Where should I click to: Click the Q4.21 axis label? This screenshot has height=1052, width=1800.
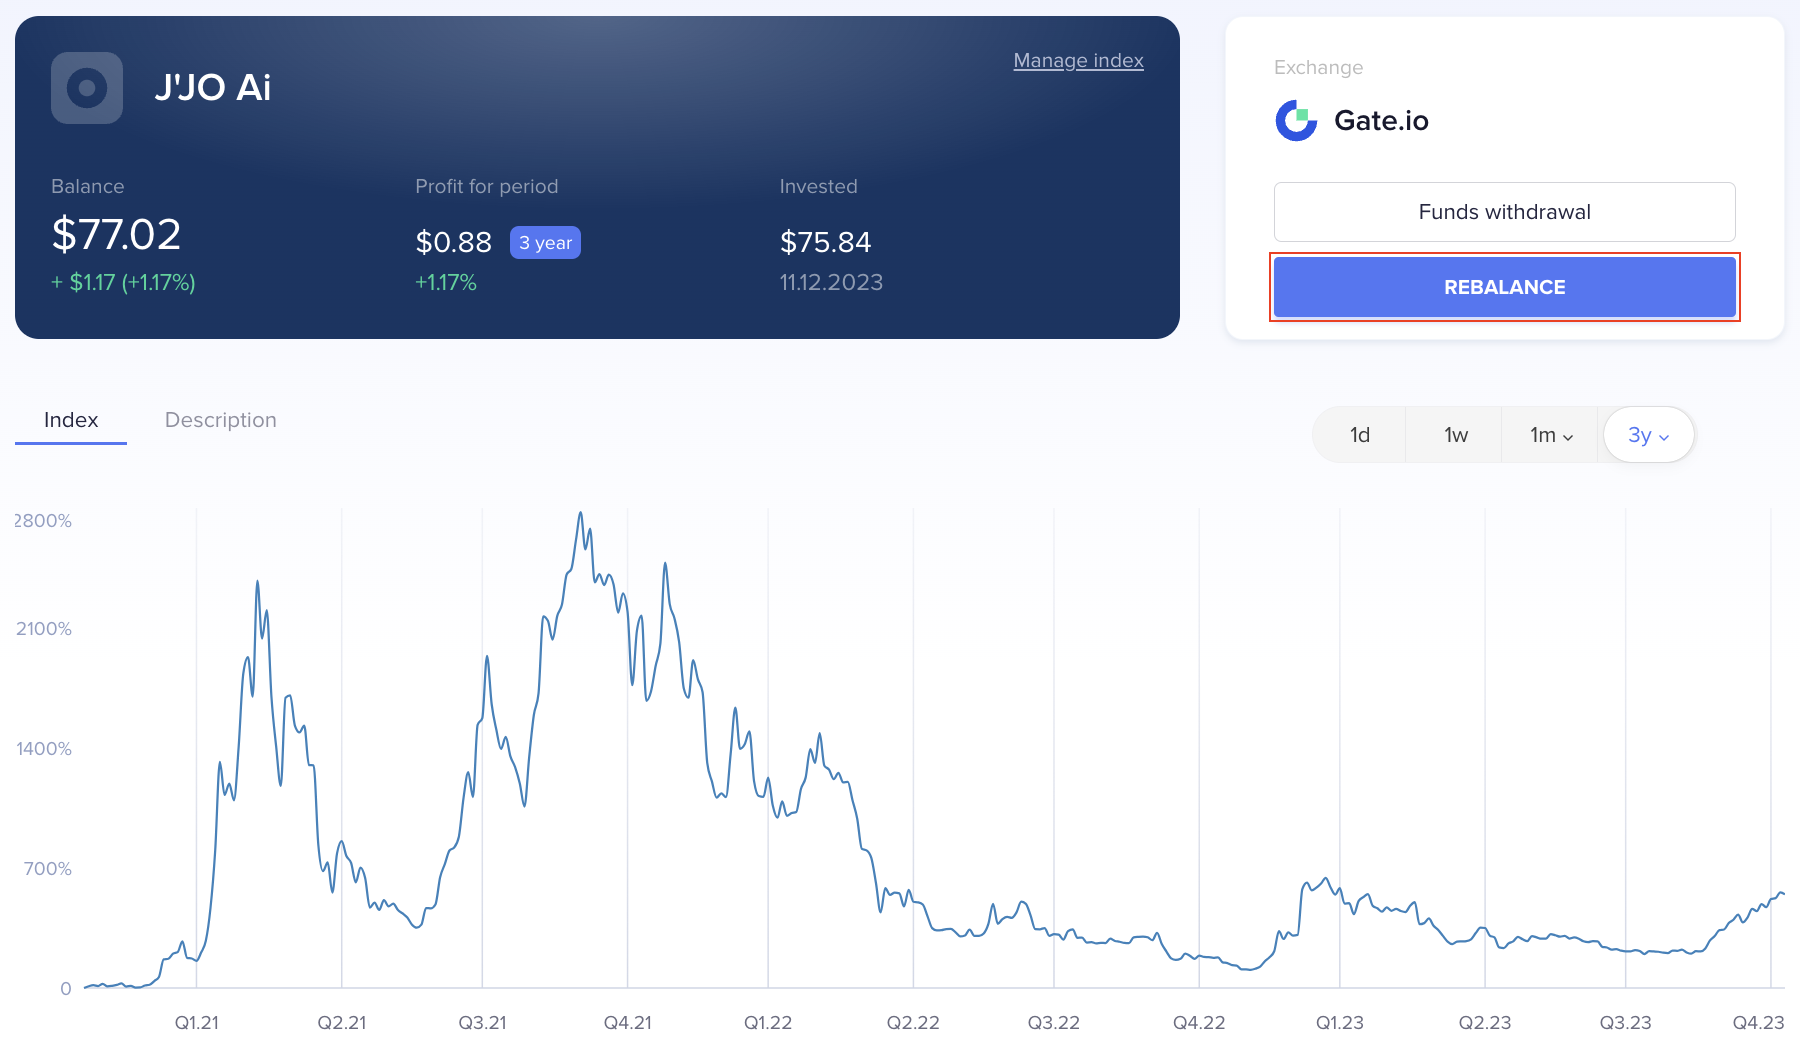pos(627,1023)
